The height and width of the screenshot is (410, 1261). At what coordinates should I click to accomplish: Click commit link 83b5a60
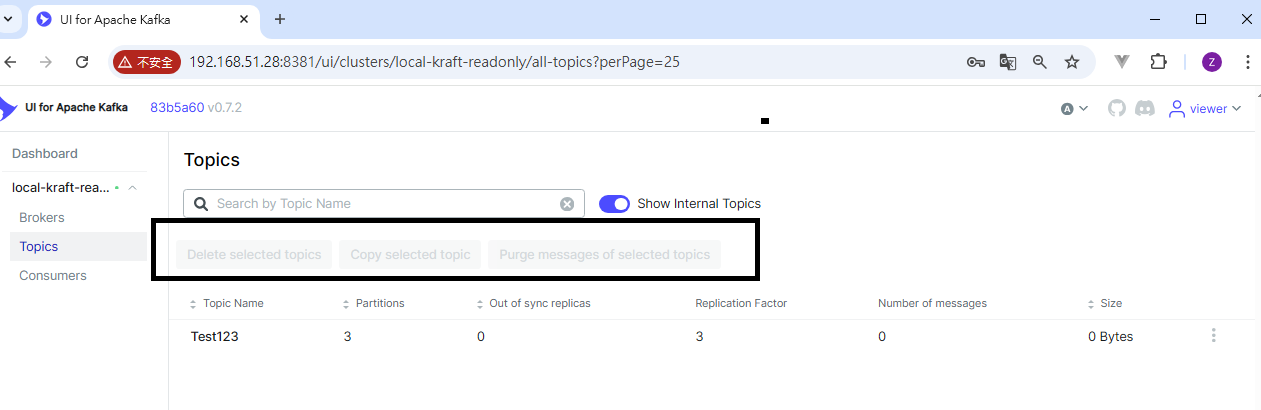177,107
